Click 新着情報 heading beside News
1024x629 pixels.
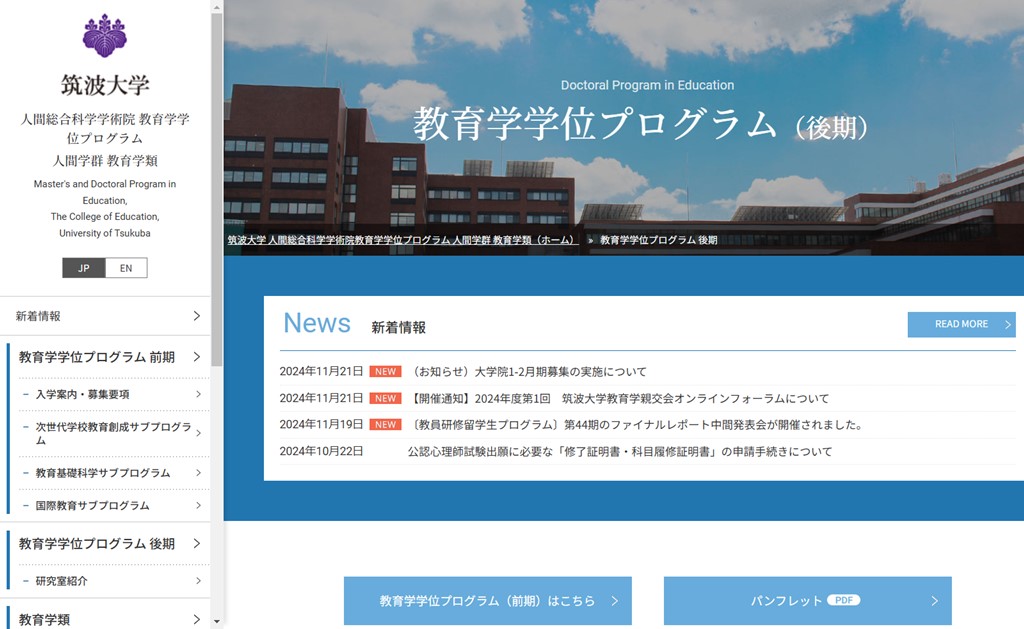click(x=398, y=328)
